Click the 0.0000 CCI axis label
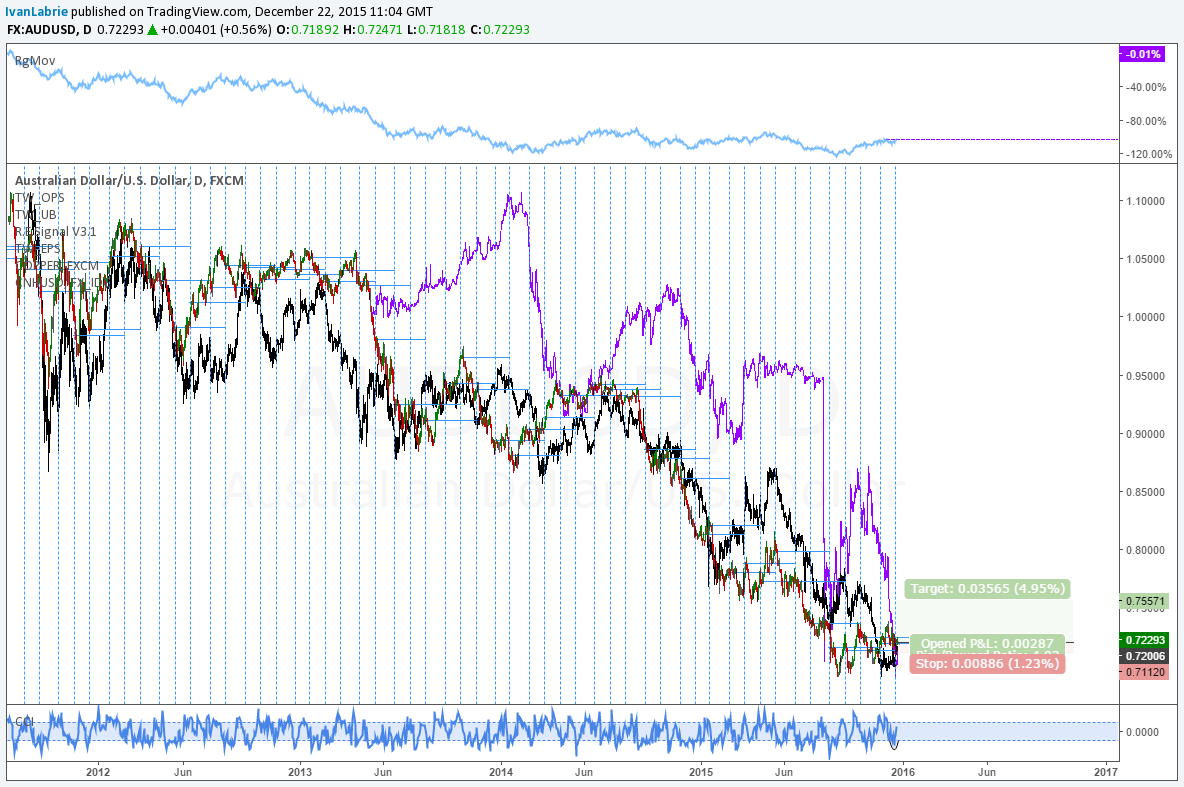The image size is (1184, 787). tap(1142, 732)
